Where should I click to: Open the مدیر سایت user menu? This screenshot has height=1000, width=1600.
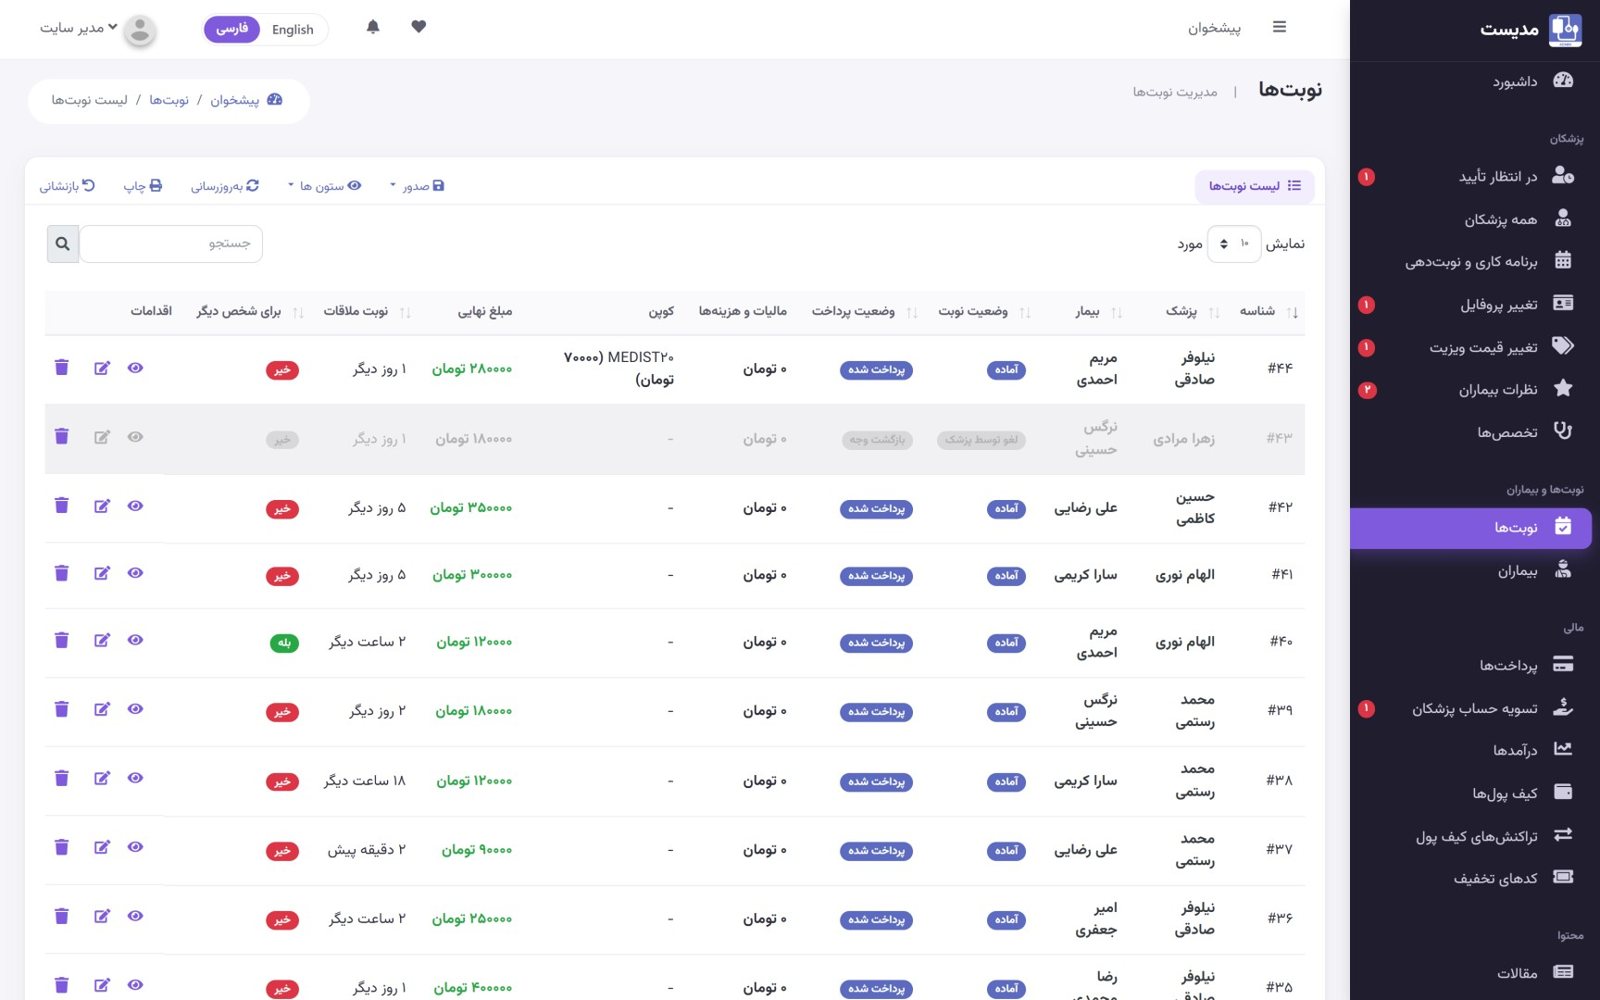[x=79, y=28]
